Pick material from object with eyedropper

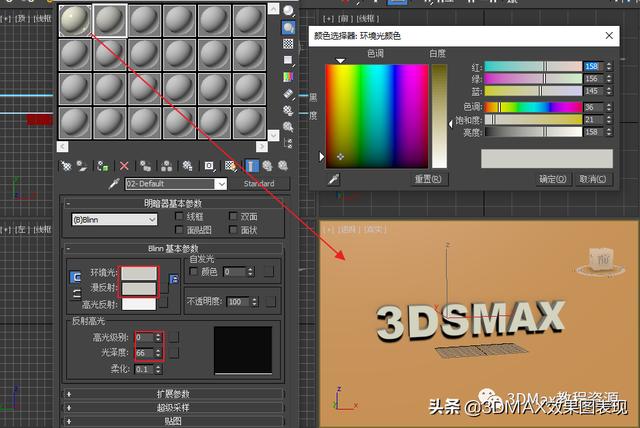click(x=114, y=184)
